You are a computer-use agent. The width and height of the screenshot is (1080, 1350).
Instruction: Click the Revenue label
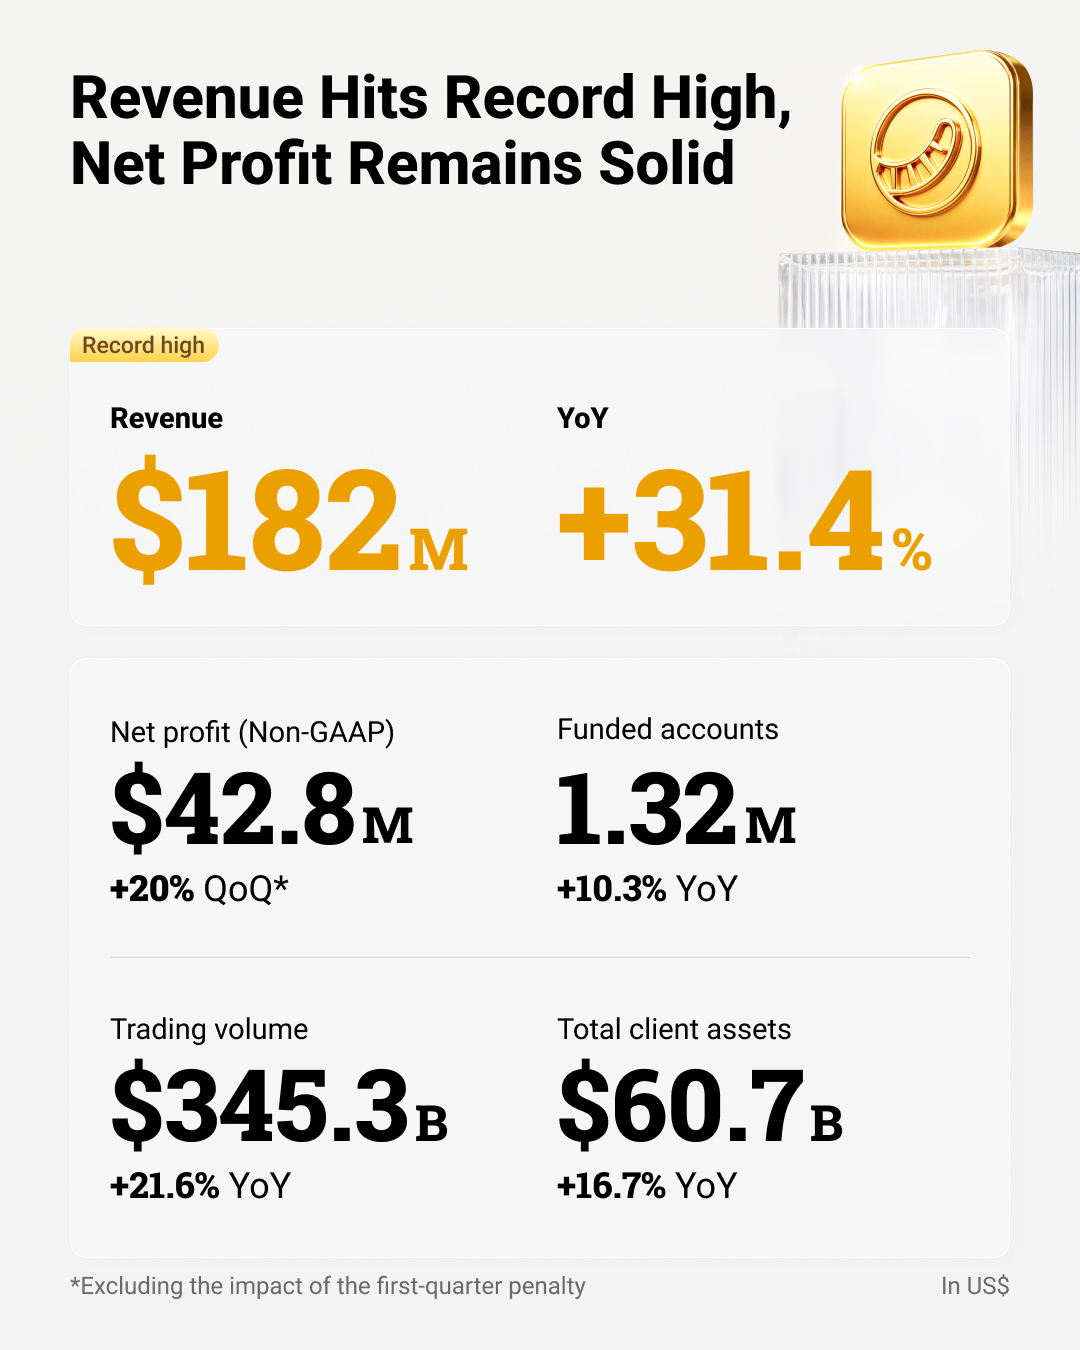(x=166, y=418)
